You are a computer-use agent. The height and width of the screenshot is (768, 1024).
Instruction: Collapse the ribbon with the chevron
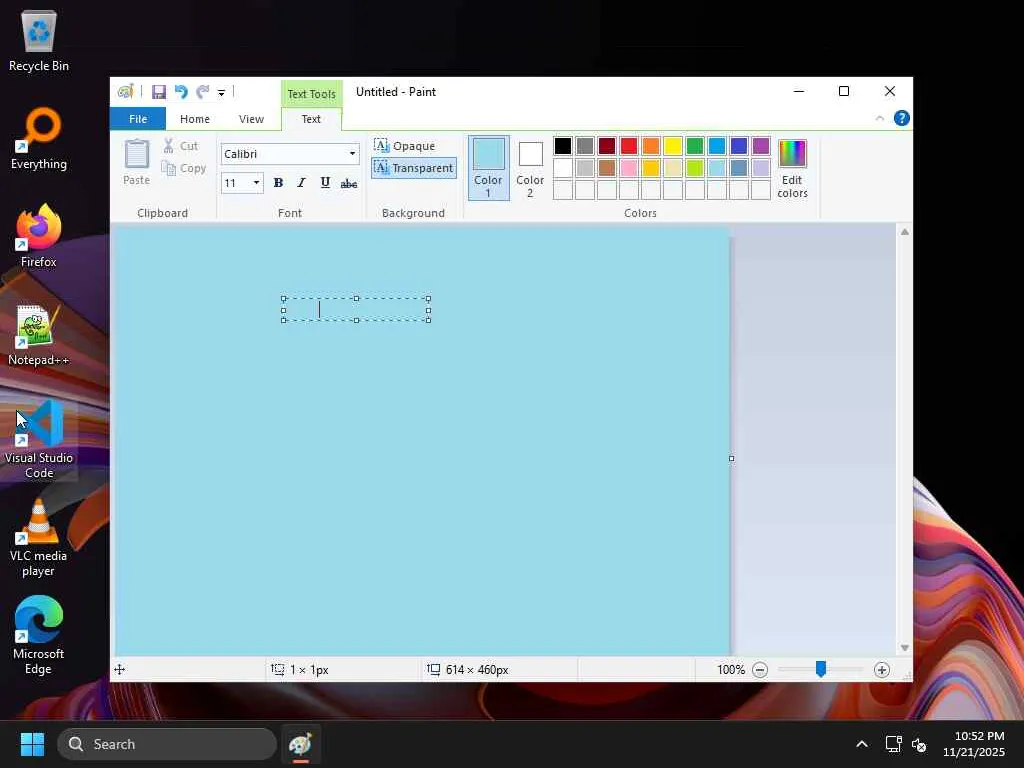click(880, 118)
